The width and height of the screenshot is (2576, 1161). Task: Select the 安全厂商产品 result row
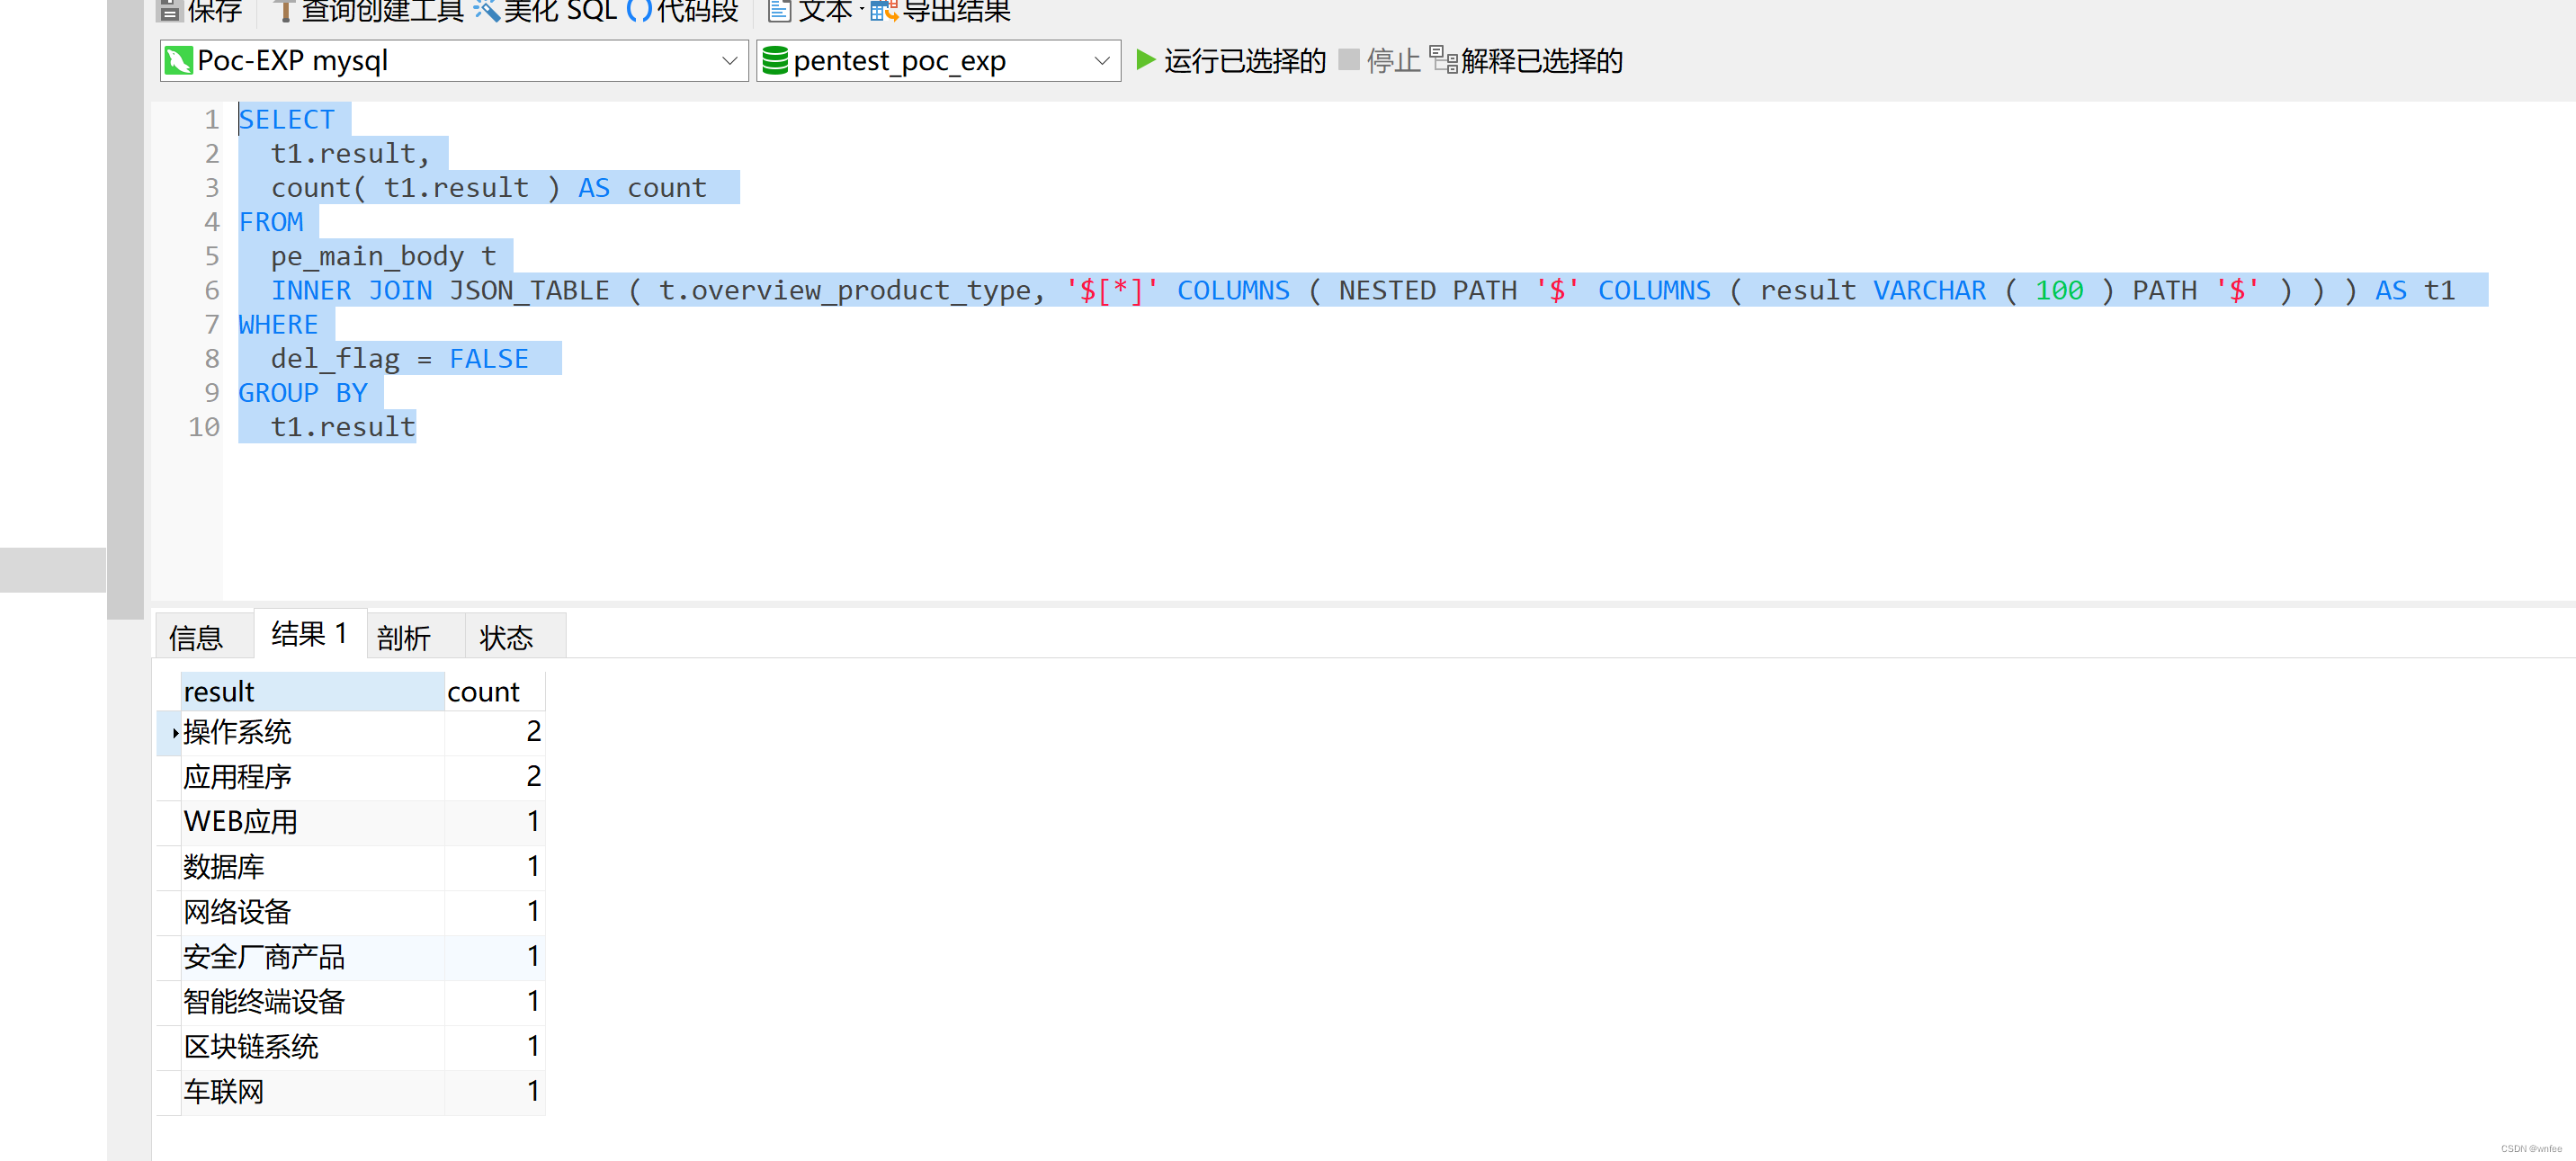pos(264,957)
